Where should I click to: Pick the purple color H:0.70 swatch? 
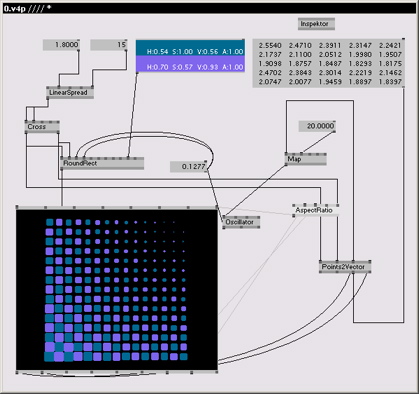pos(190,64)
